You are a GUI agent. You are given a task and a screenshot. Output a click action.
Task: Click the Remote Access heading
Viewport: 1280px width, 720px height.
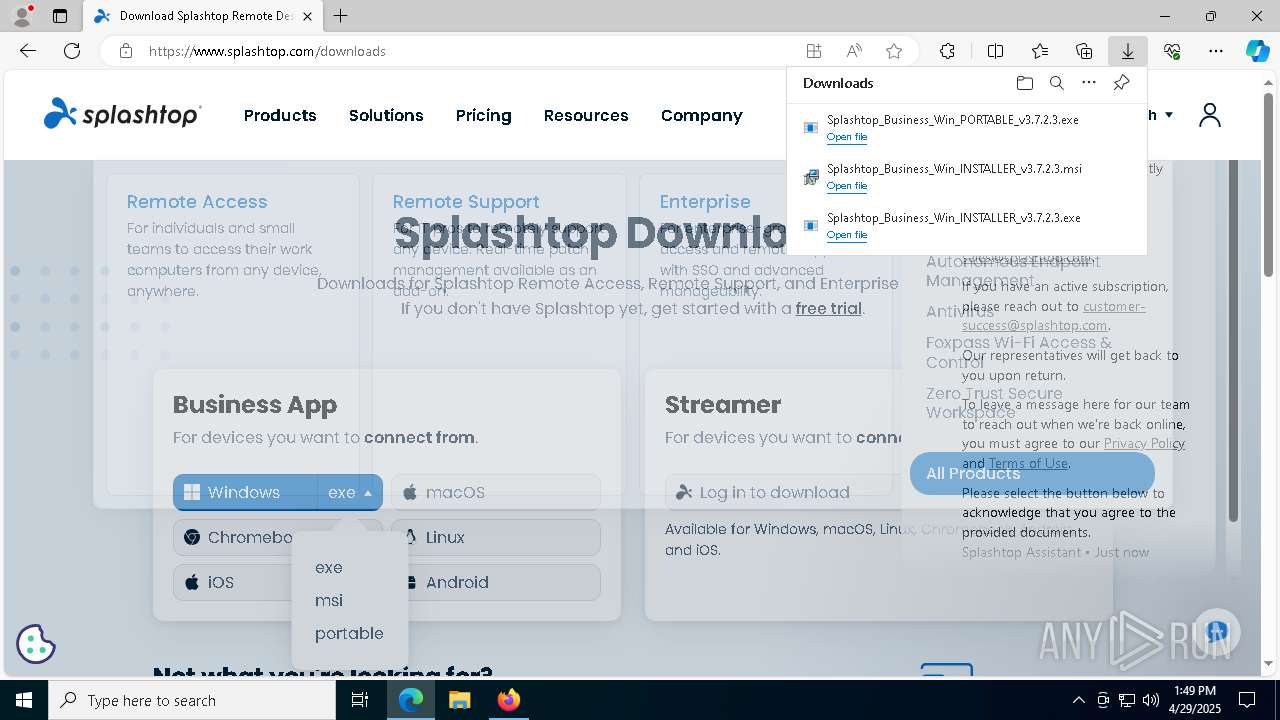coord(197,201)
